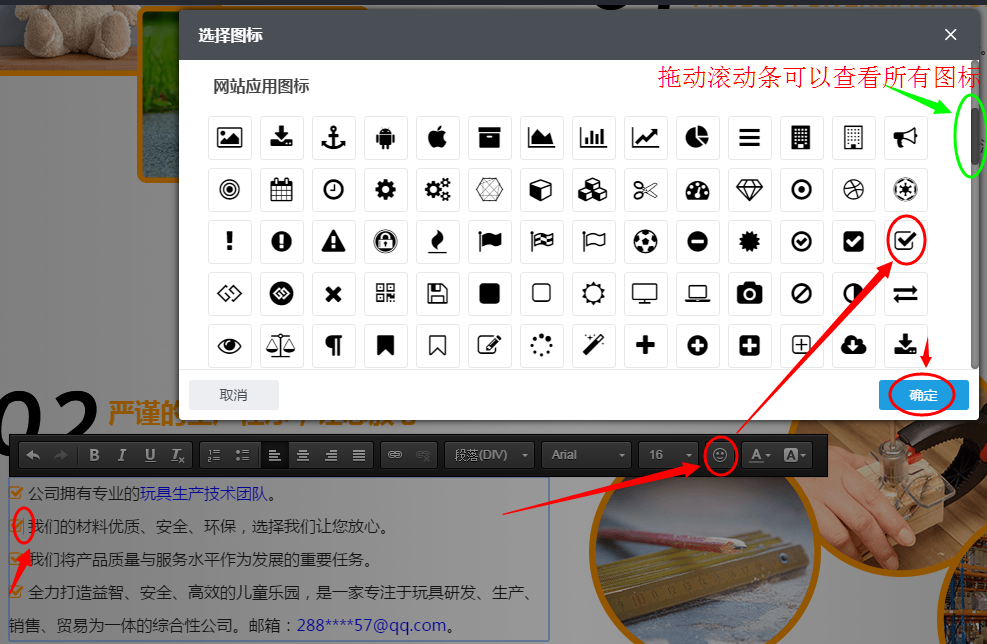The width and height of the screenshot is (987, 644).
Task: Open the 段落(DIV) paragraph format dropdown
Action: coord(489,455)
